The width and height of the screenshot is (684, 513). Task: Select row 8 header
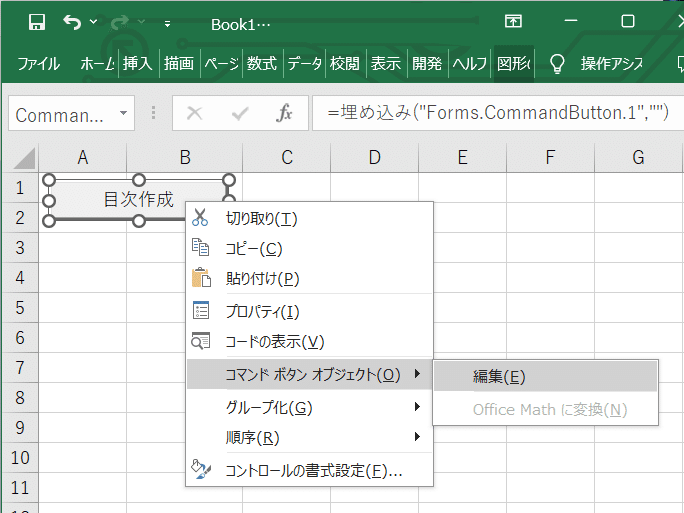(20, 398)
